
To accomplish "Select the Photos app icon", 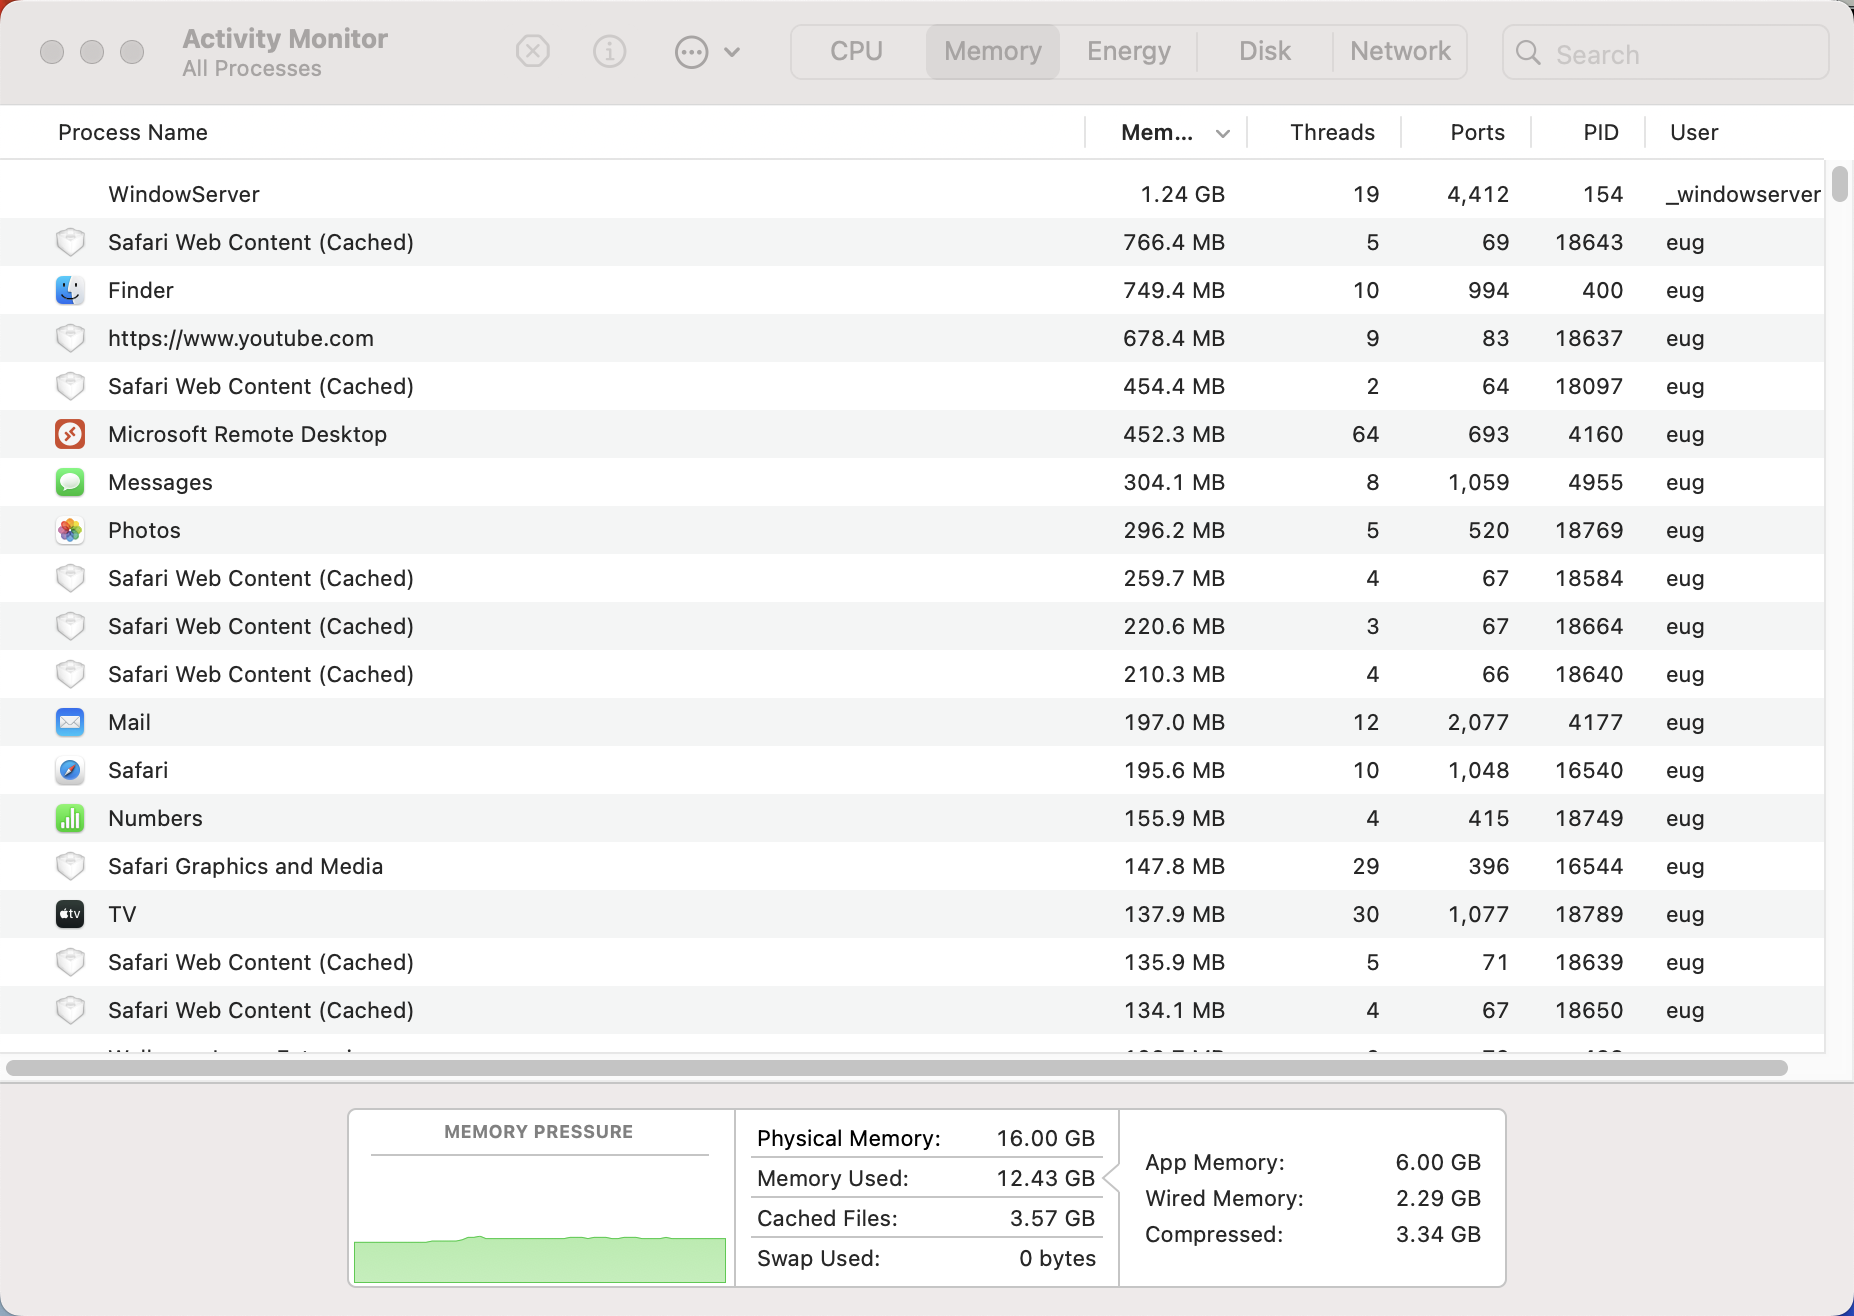I will [70, 530].
